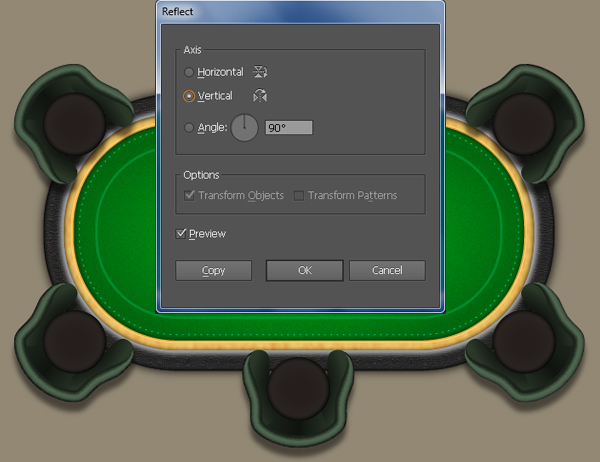Choose the Angle radio option
Screen dimensions: 600x462
click(x=189, y=127)
